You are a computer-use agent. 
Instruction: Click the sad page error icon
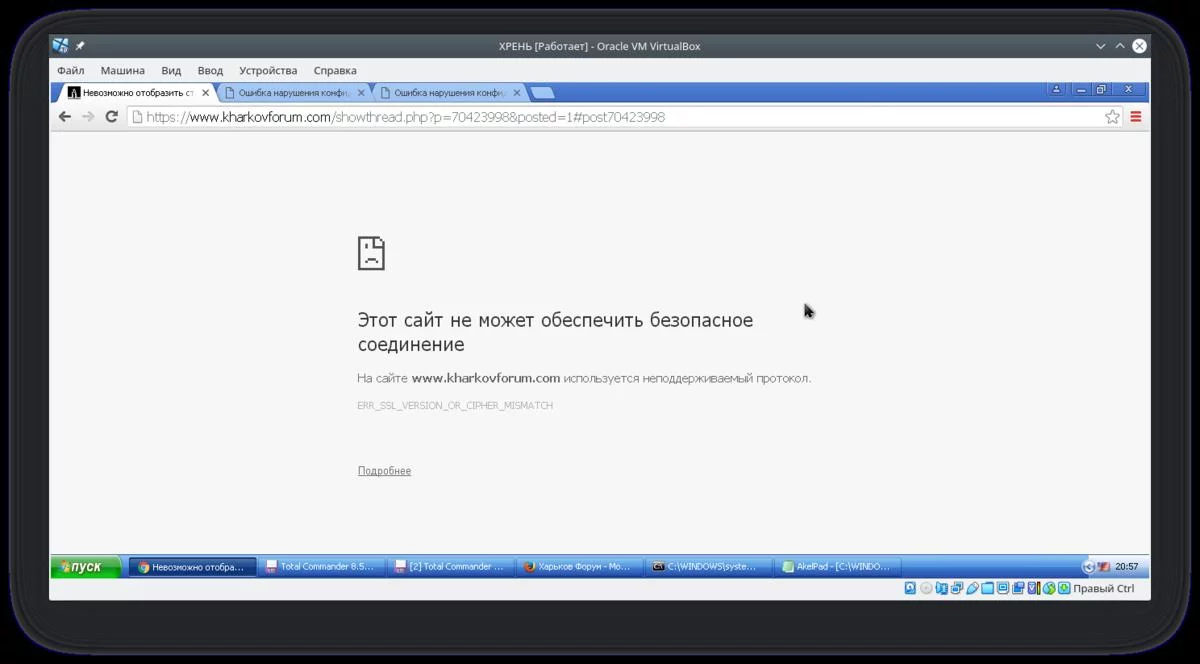371,253
